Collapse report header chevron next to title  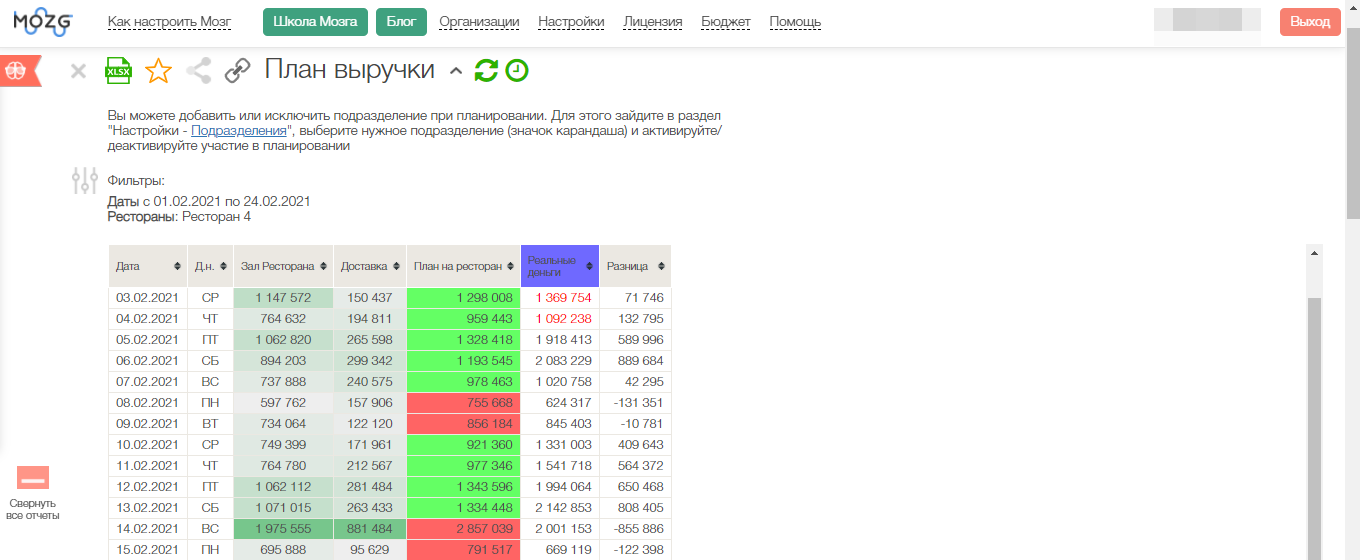tap(456, 71)
